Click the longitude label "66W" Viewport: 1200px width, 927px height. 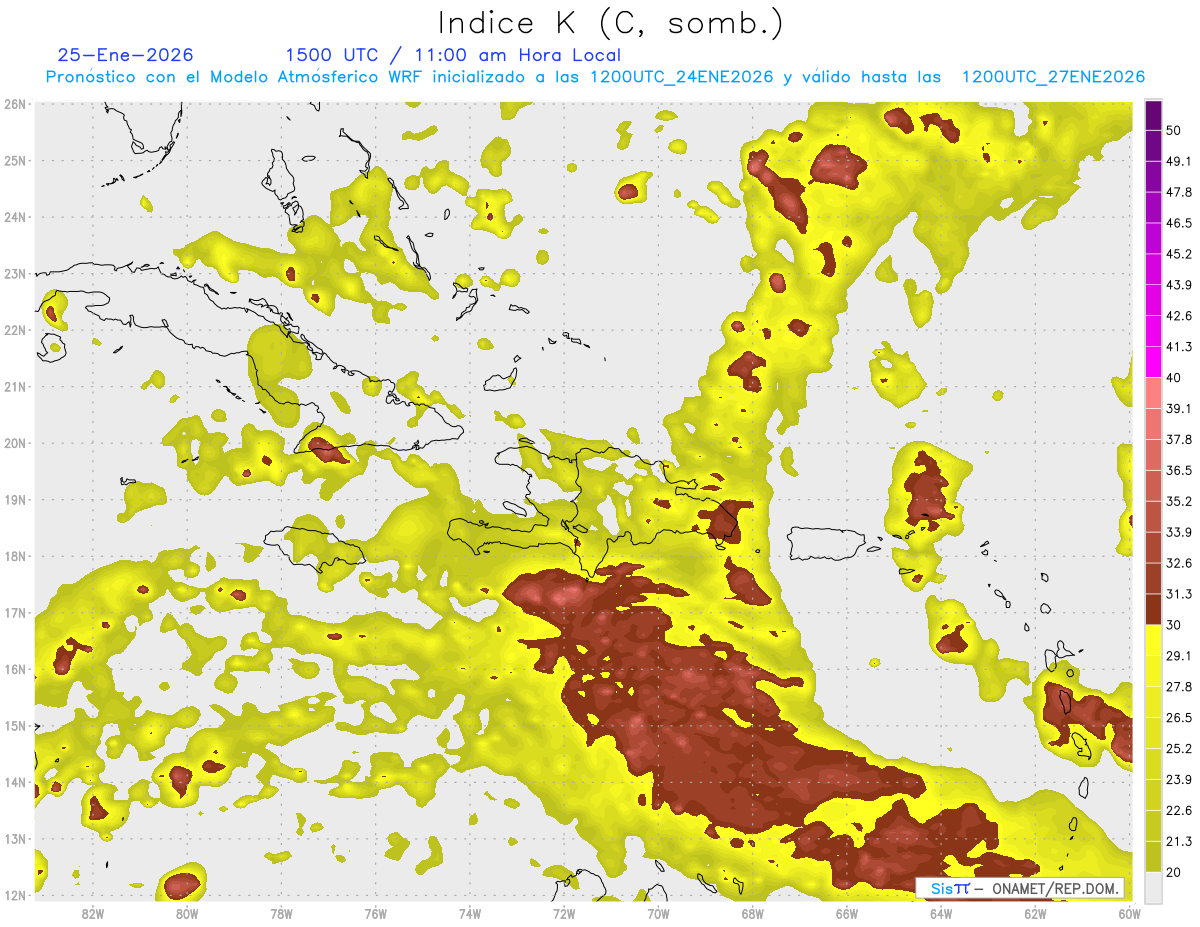coord(846,914)
